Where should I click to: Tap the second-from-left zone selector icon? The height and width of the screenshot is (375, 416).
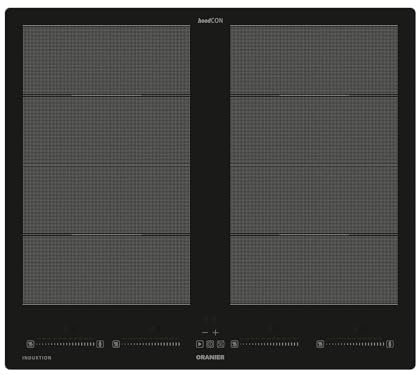click(116, 344)
